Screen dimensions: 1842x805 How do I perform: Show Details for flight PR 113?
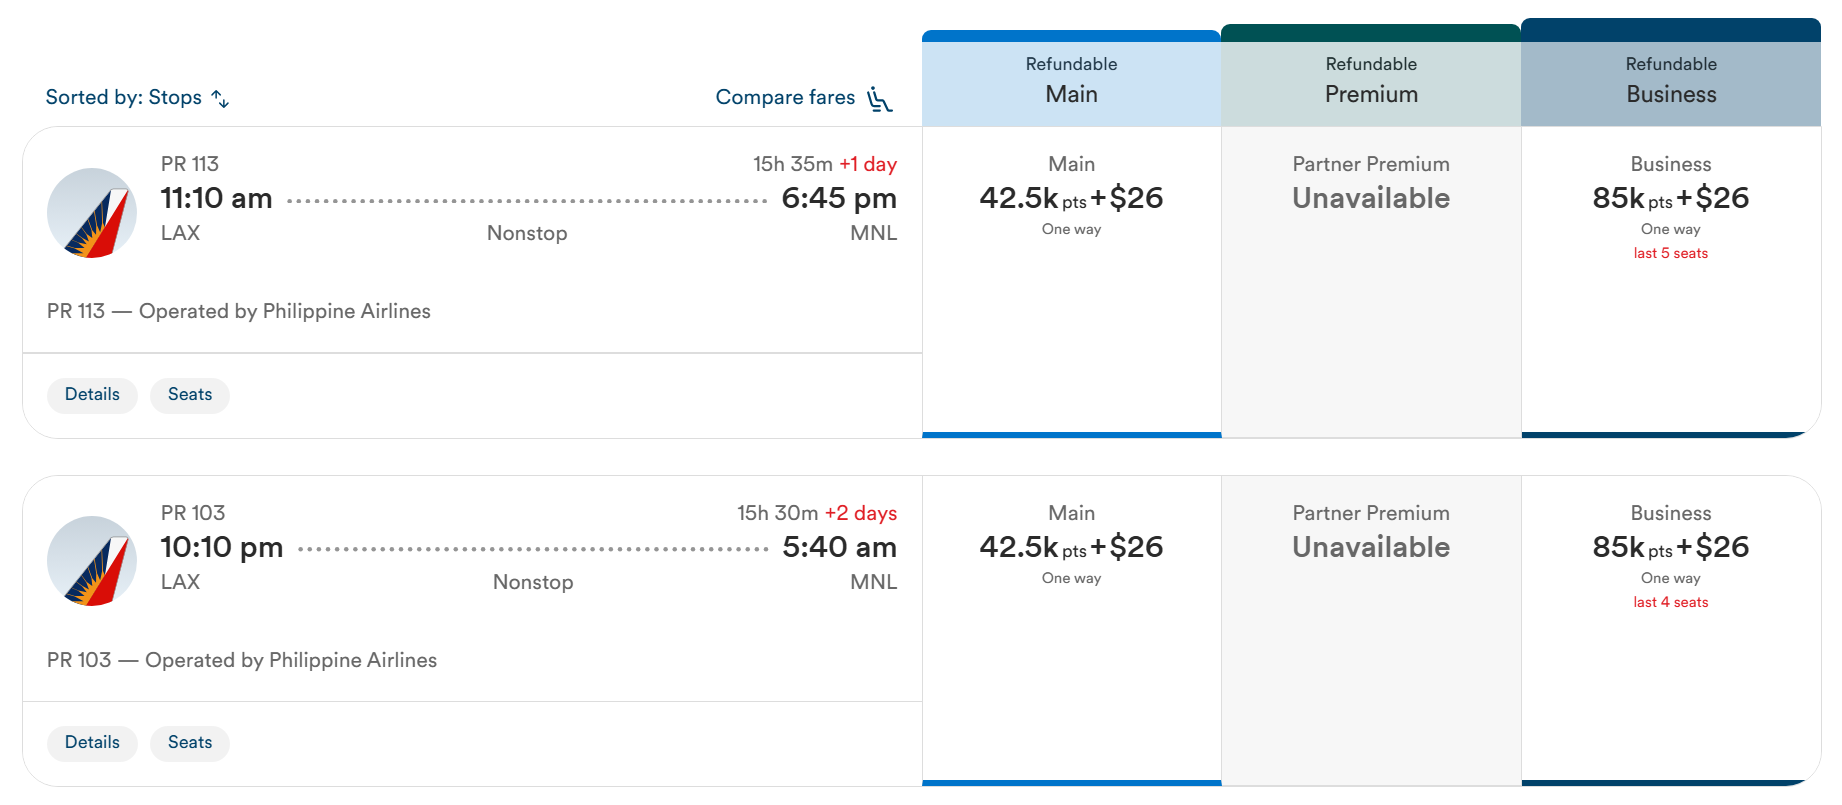pos(92,395)
